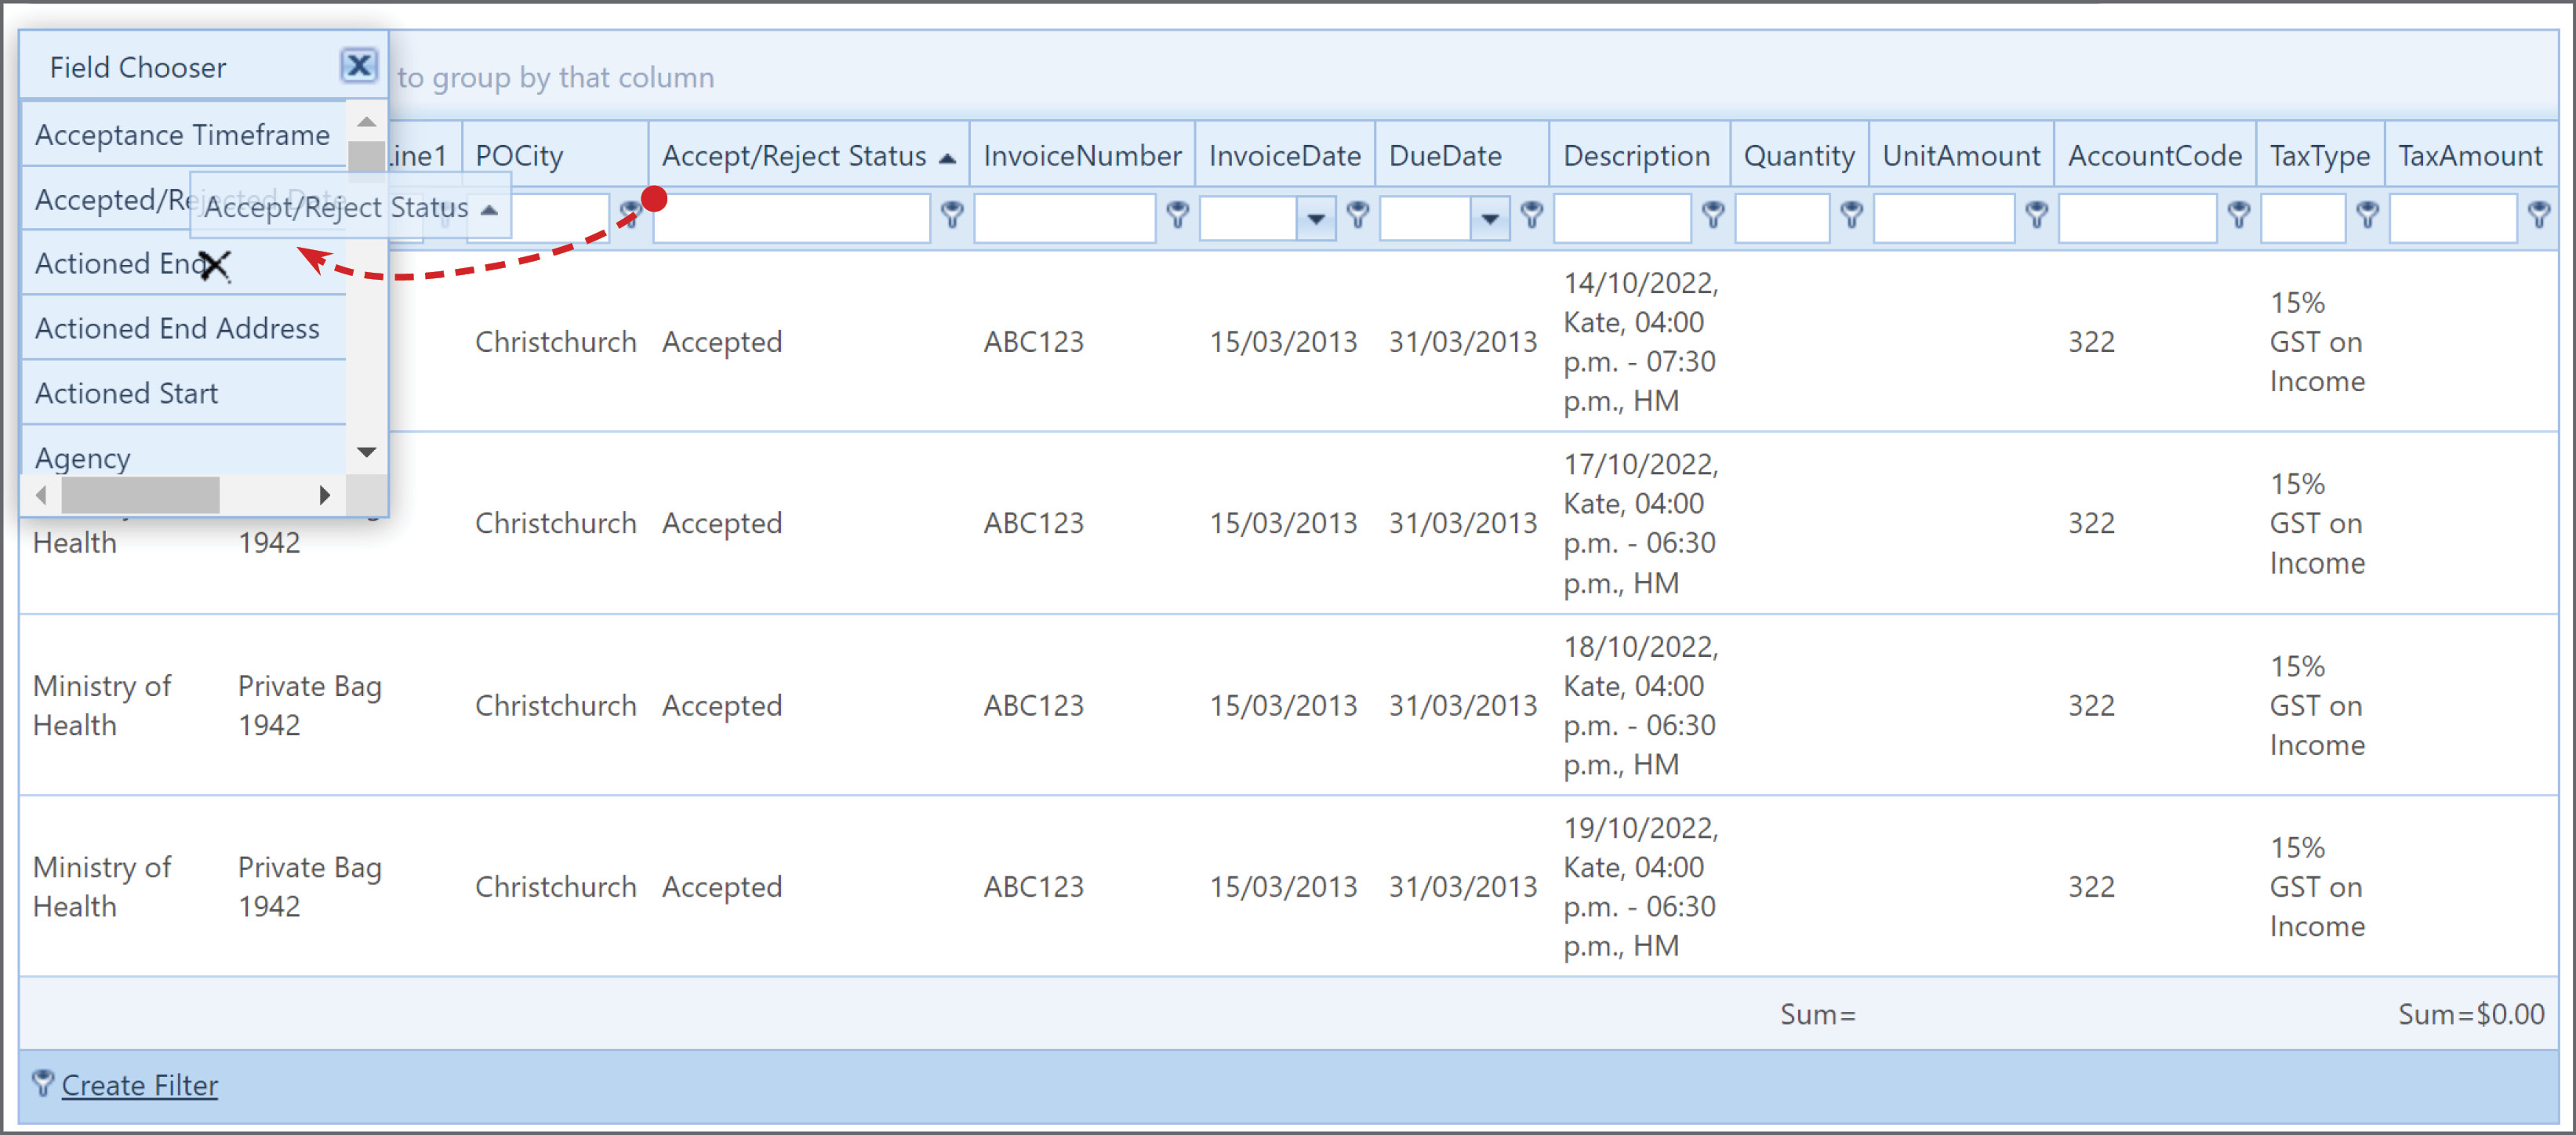This screenshot has height=1135, width=2576.
Task: Click funnel icon beside Create Filter
Action: click(x=43, y=1083)
